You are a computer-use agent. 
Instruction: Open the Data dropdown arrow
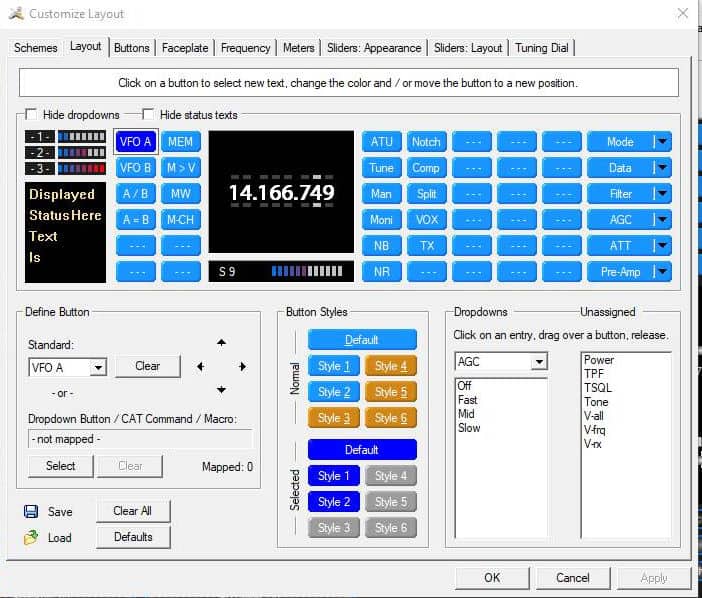click(662, 168)
